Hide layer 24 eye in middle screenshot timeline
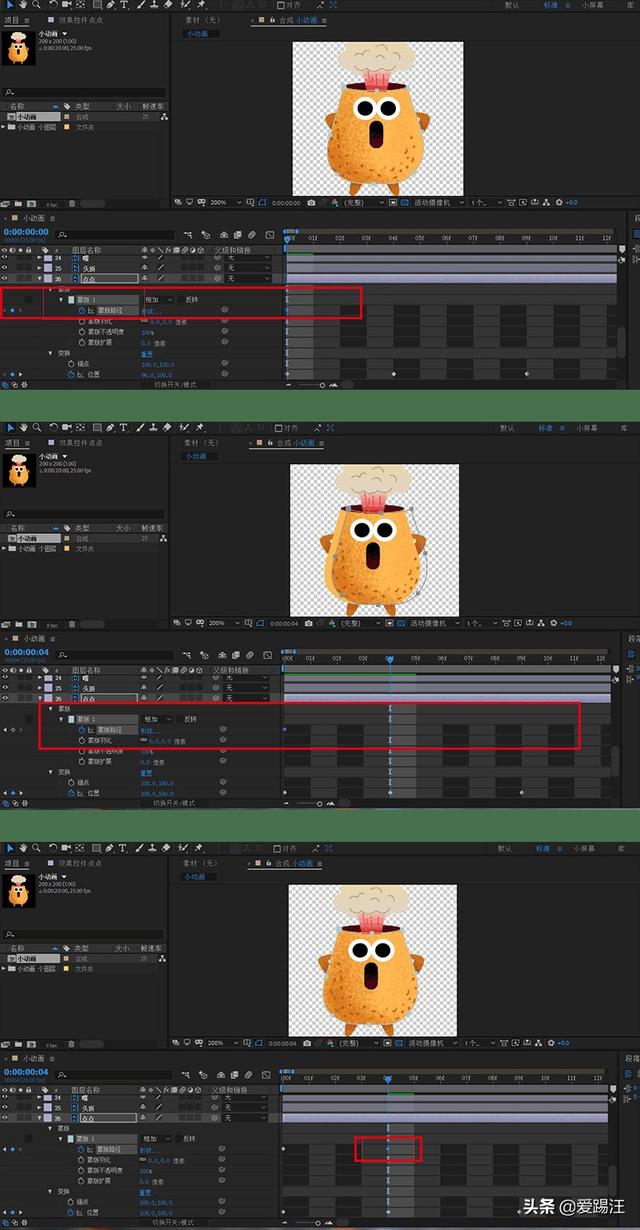The width and height of the screenshot is (640, 1230). (x=5, y=678)
